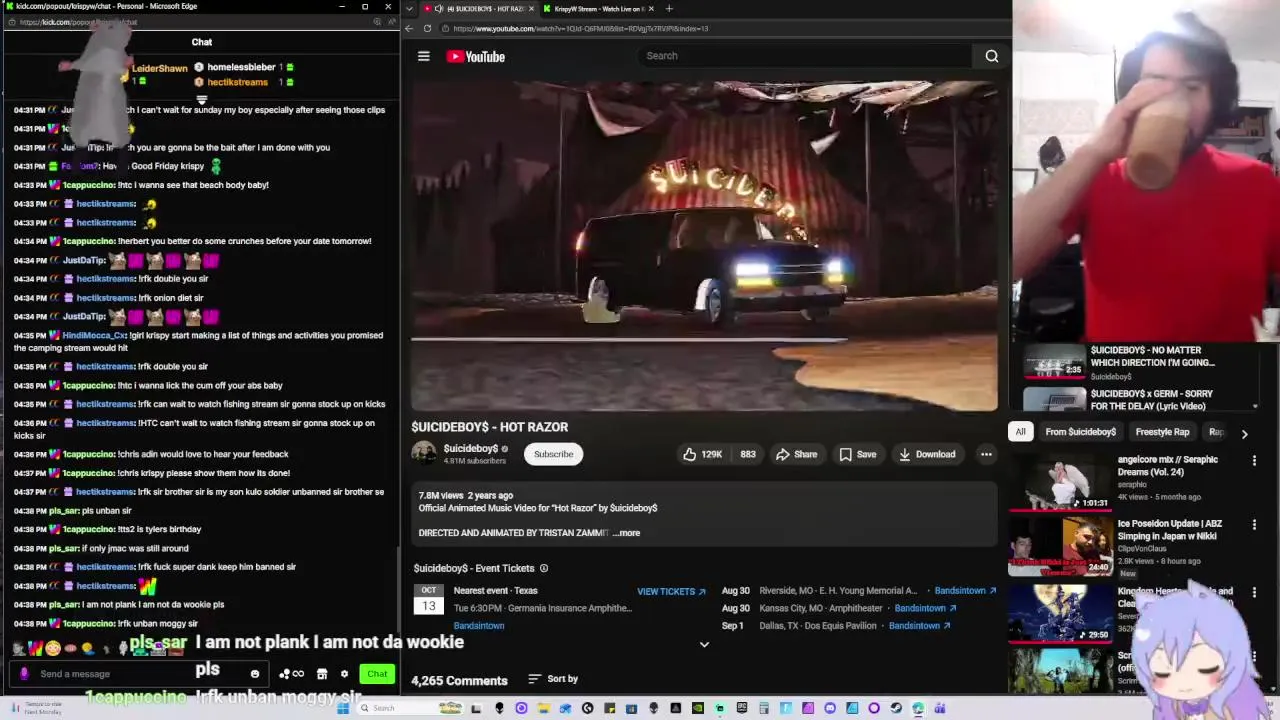Click the hectikstreams username in the gifters leaderboard
Screen dimensions: 1280x720
coord(237,82)
